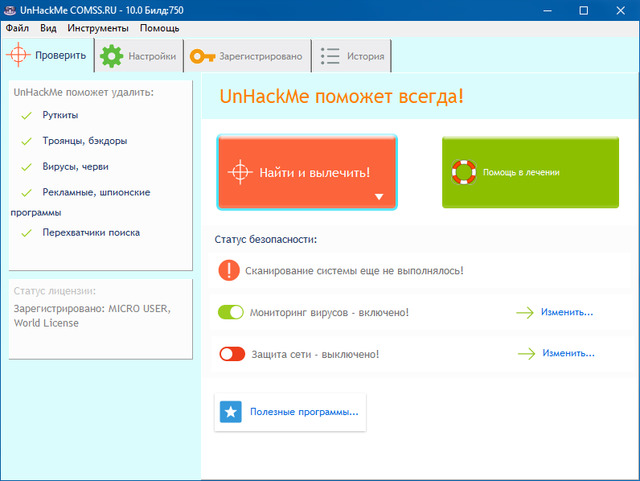This screenshot has width=640, height=481.
Task: Enable the Защита сети toggle
Action: [231, 354]
